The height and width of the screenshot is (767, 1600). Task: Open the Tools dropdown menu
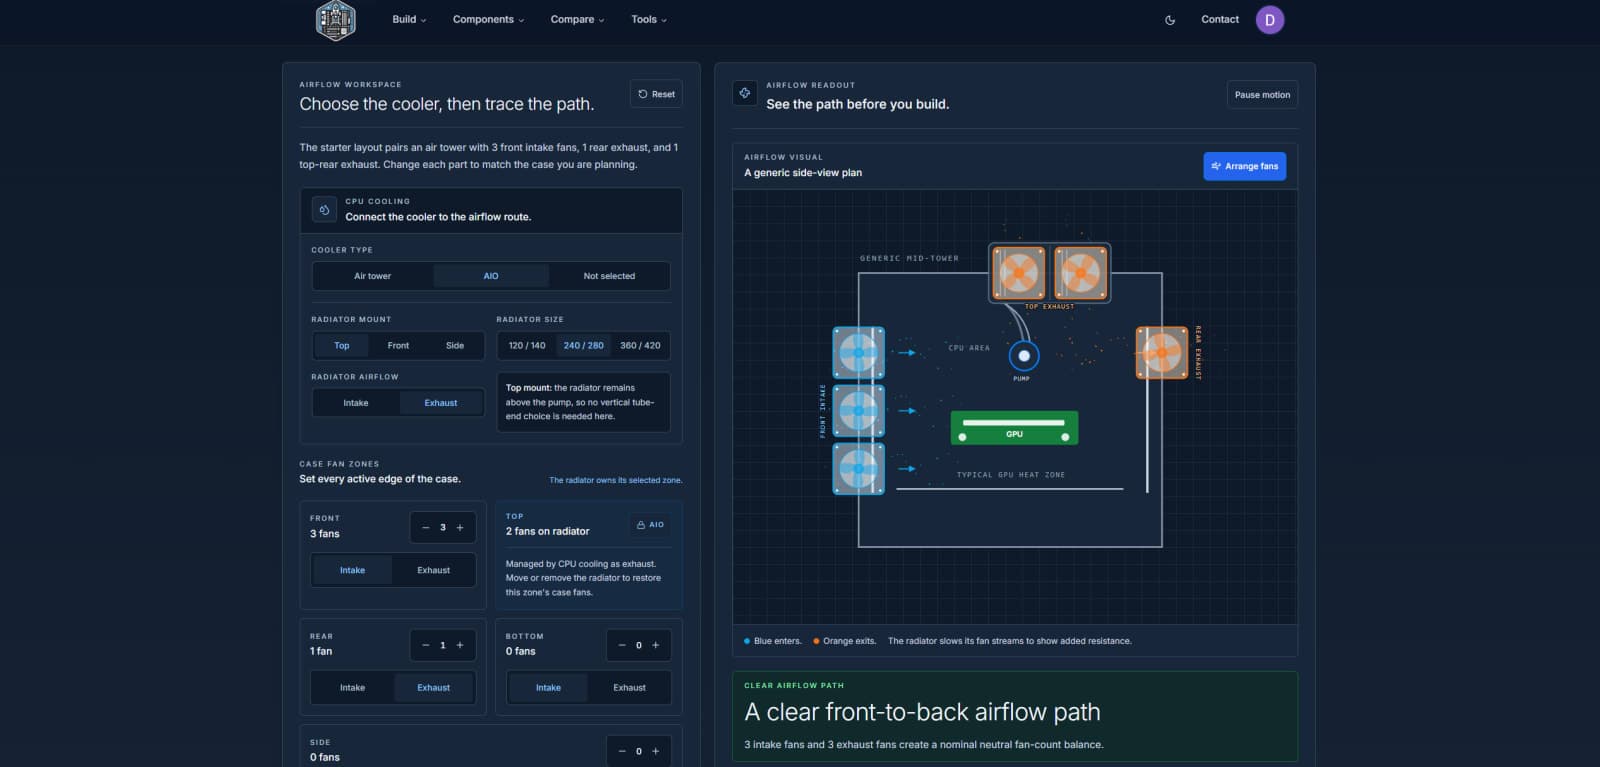coord(648,20)
